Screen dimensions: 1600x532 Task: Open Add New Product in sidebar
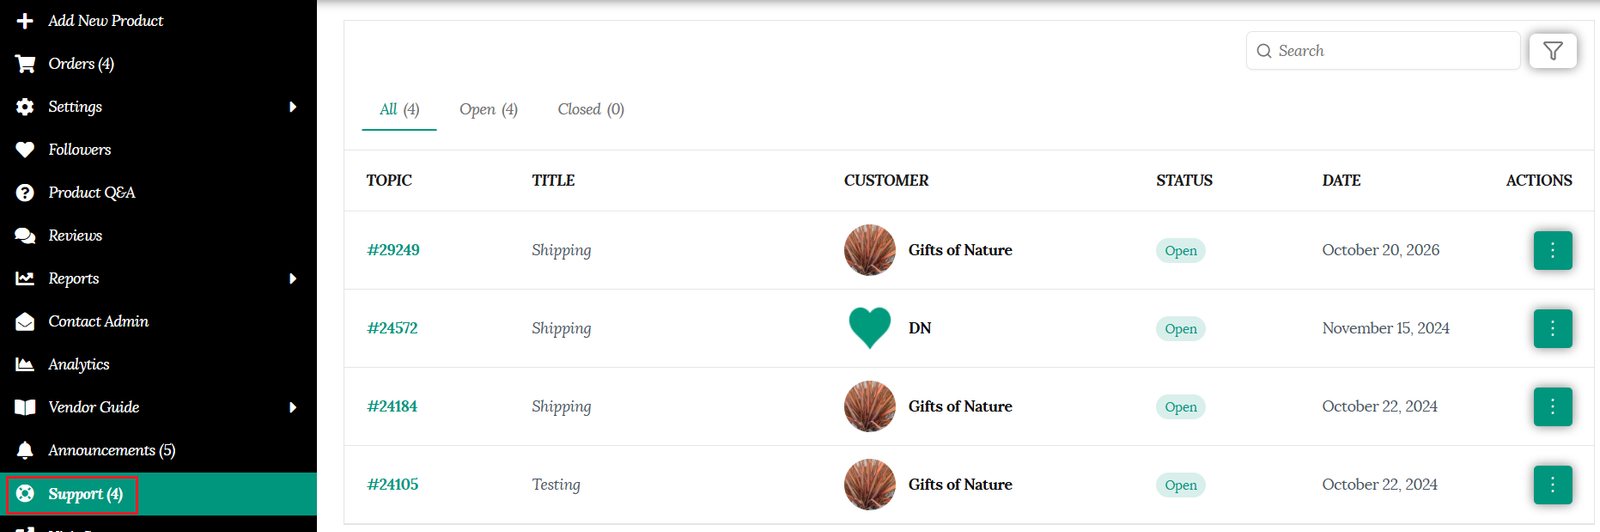106,20
